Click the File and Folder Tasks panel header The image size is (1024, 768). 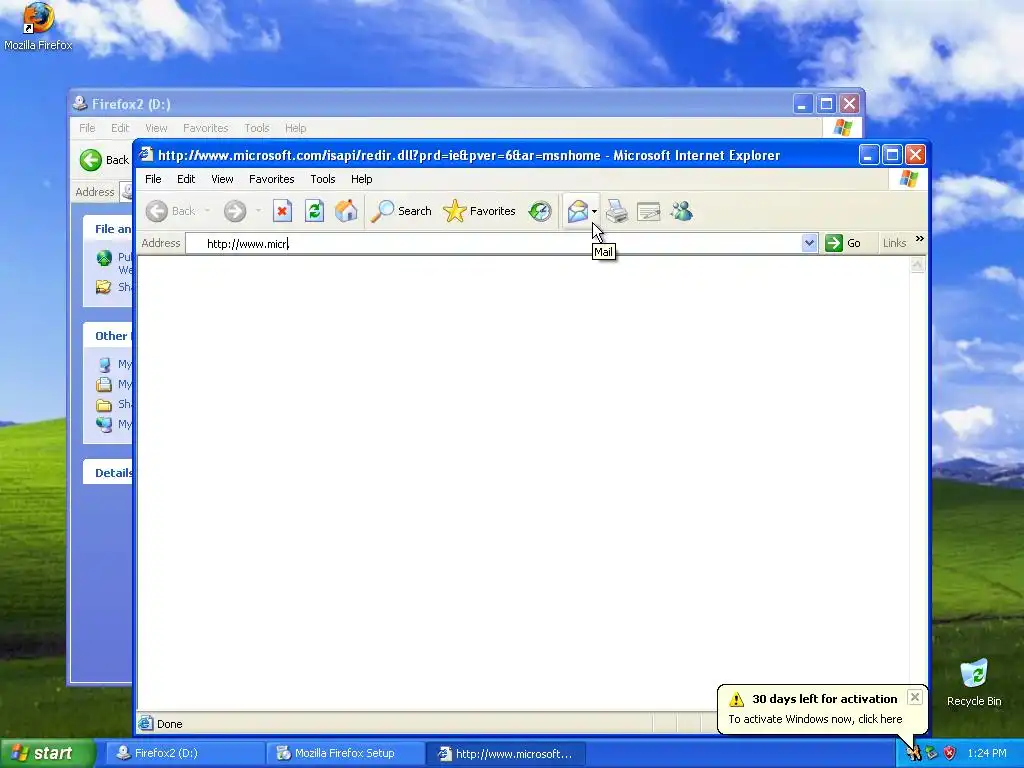(108, 229)
